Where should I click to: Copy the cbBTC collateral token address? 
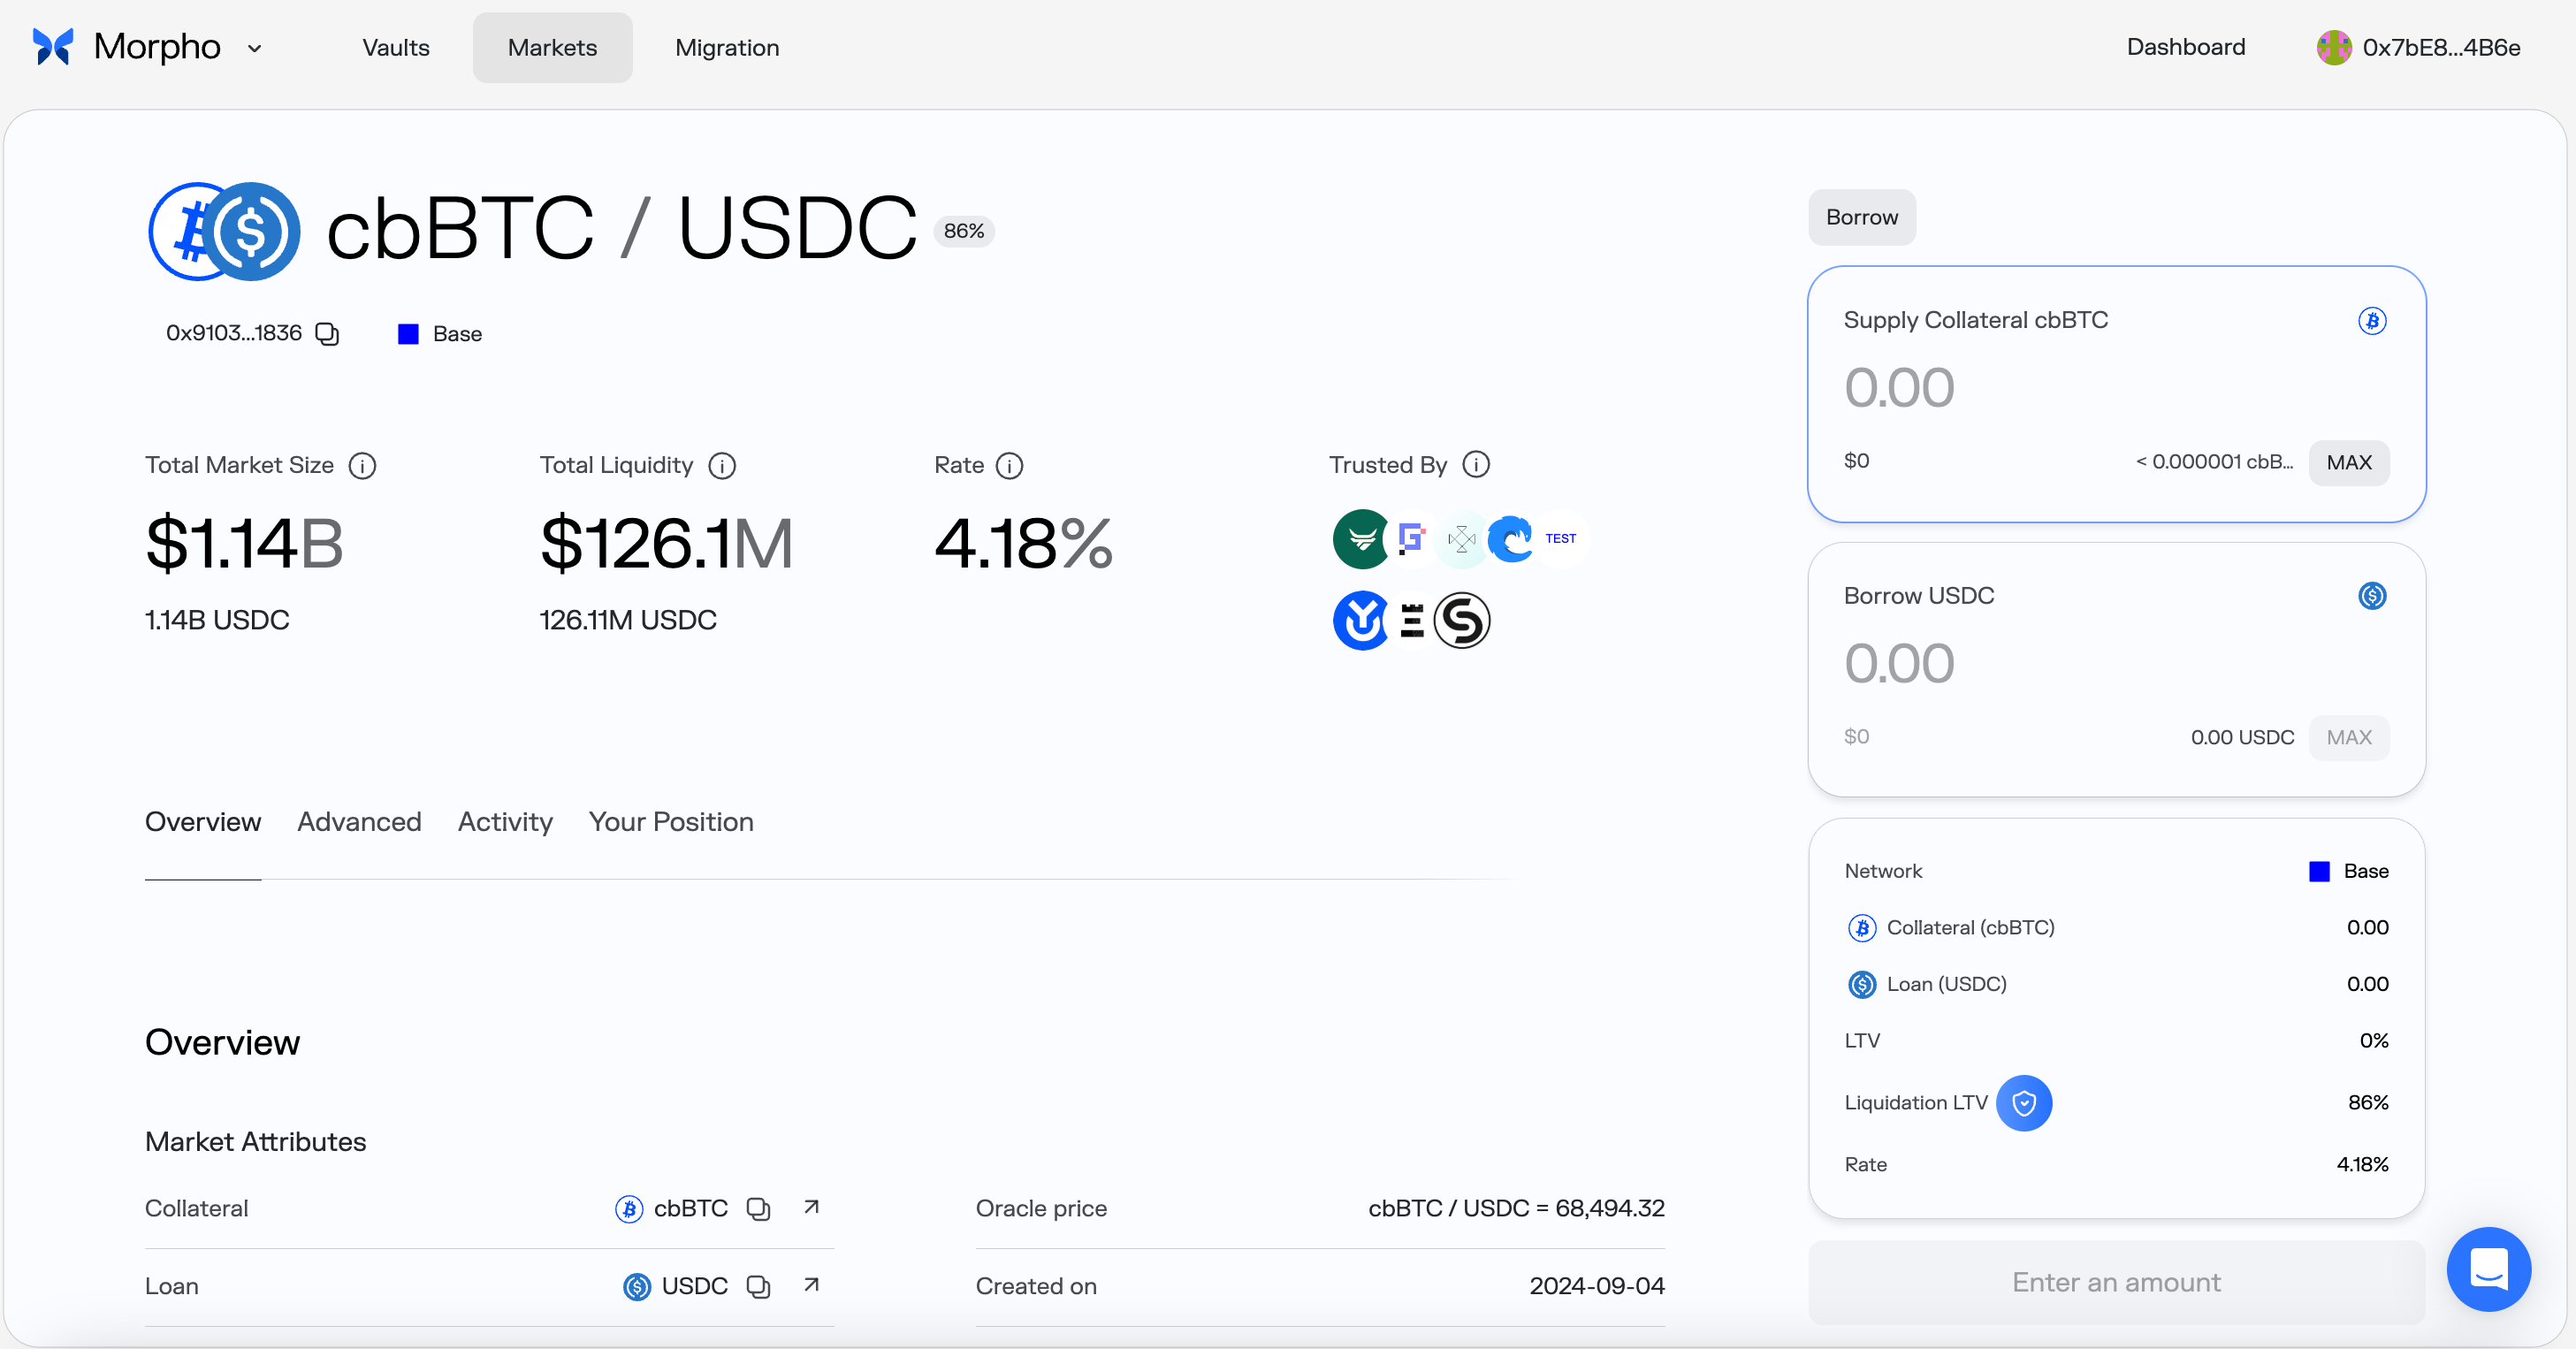click(758, 1209)
